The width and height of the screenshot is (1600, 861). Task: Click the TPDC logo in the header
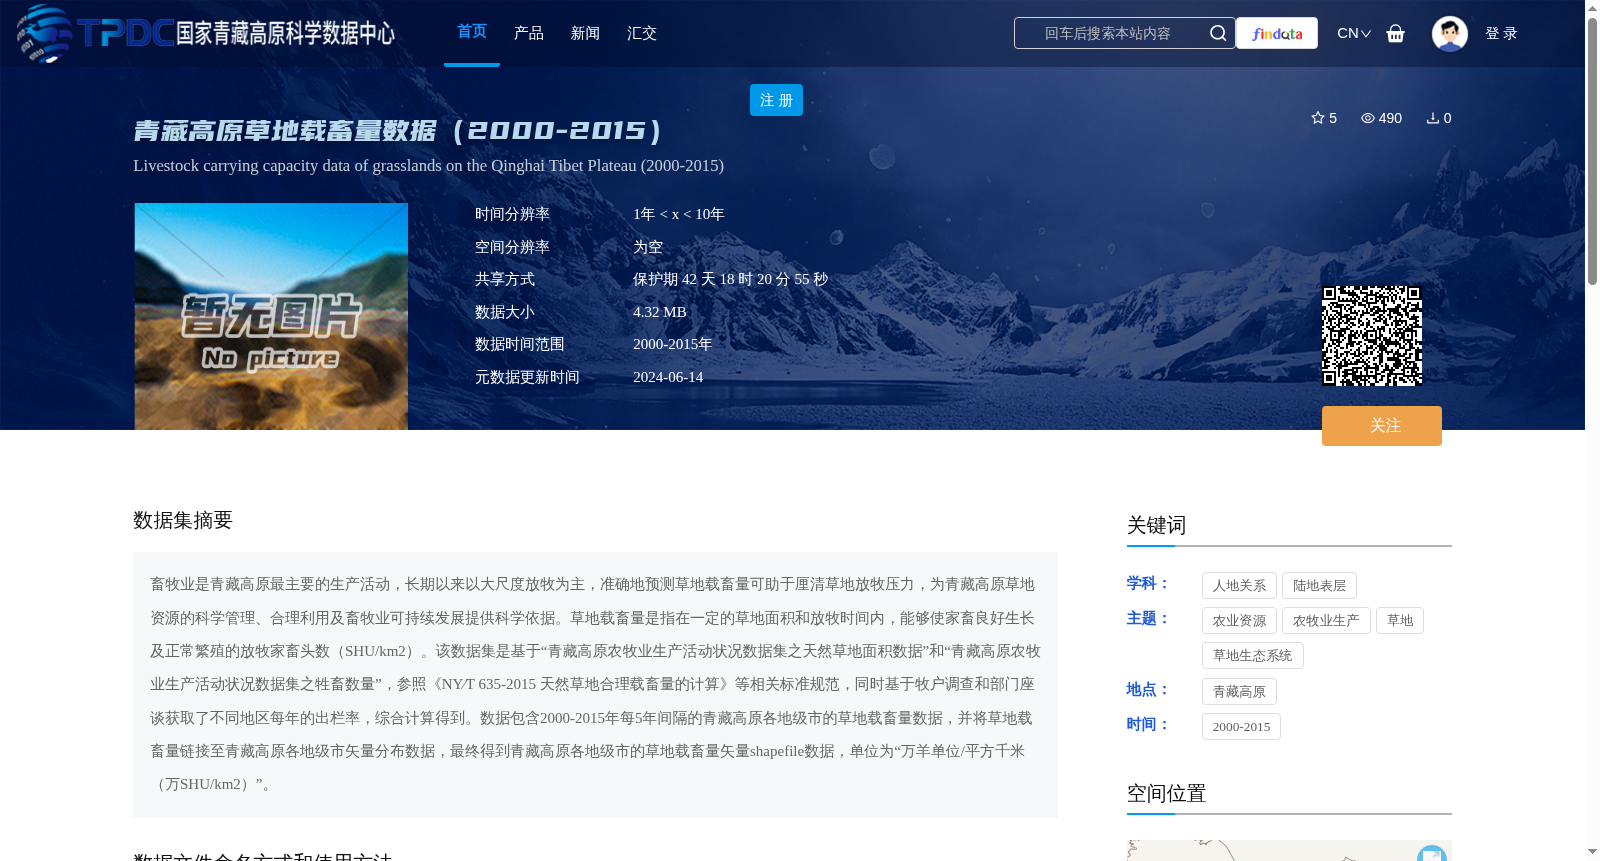point(205,33)
